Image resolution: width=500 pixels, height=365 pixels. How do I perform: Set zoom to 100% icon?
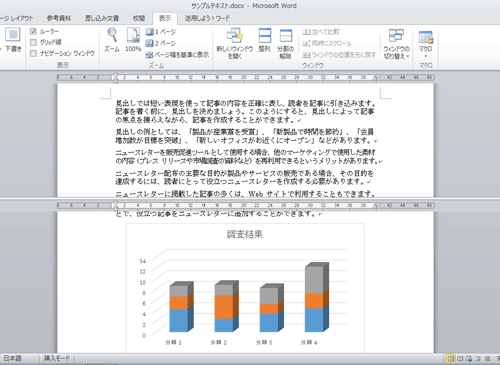tap(133, 40)
